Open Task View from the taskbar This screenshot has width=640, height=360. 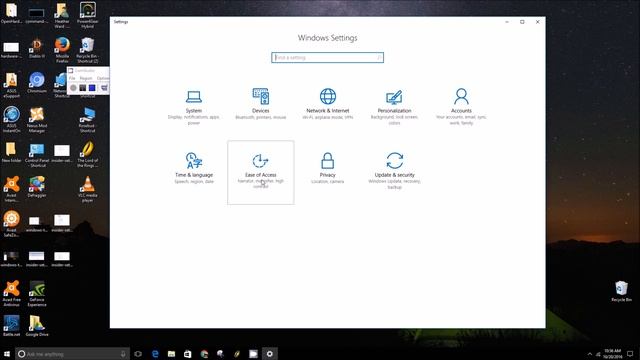pyautogui.click(x=138, y=354)
